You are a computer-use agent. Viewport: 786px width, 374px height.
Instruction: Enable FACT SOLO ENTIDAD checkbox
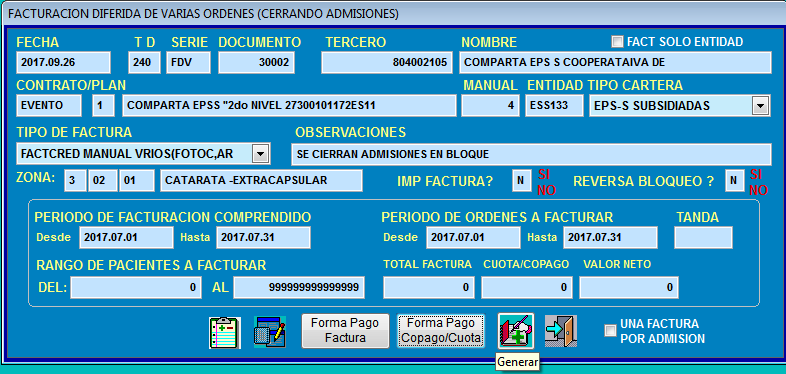(618, 42)
